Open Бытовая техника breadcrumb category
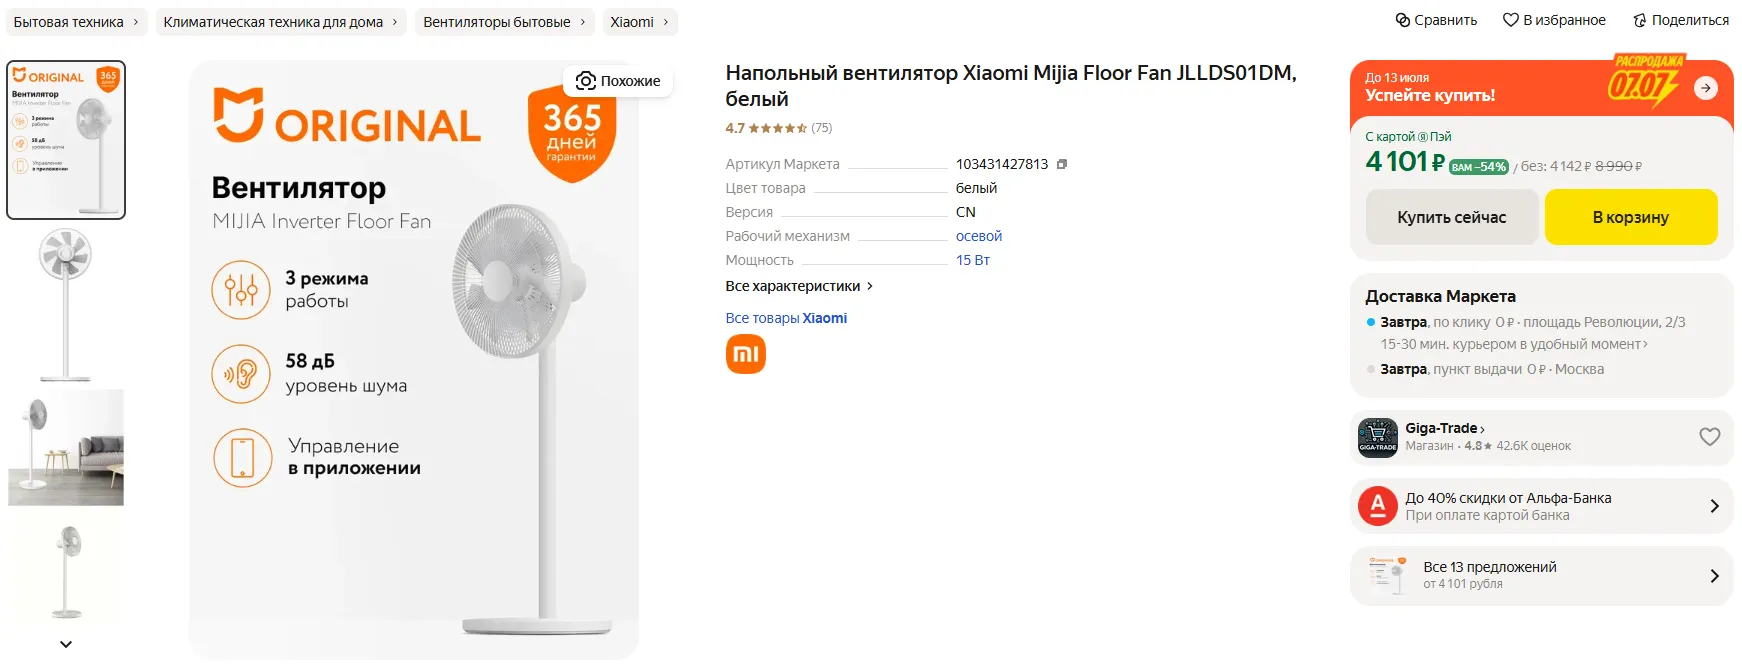 tap(69, 22)
